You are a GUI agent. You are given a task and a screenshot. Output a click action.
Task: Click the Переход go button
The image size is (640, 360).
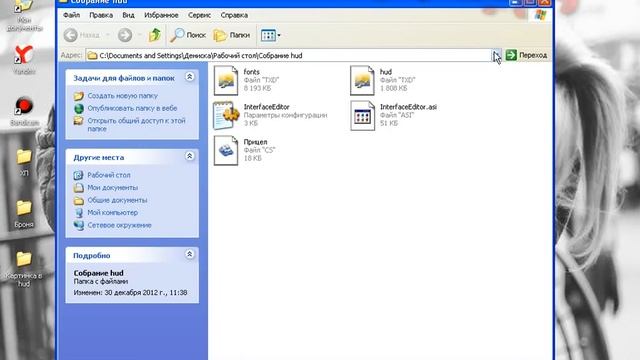(x=526, y=55)
